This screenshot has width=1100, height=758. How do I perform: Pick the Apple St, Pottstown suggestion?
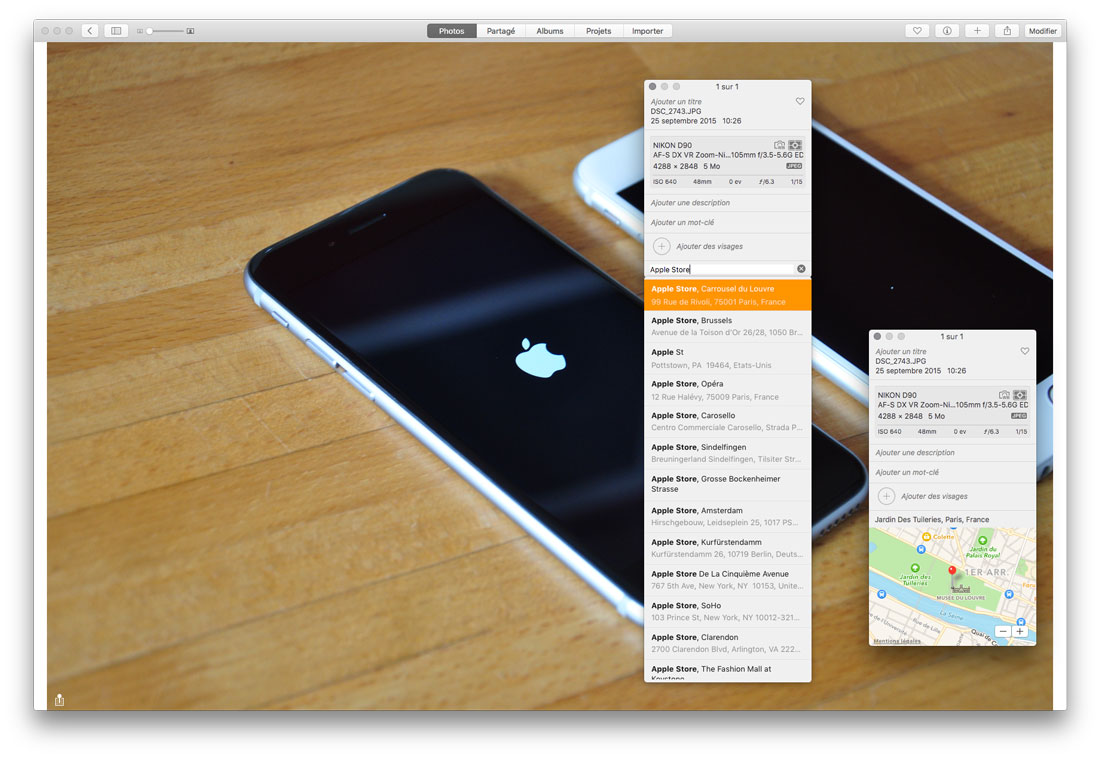(727, 358)
